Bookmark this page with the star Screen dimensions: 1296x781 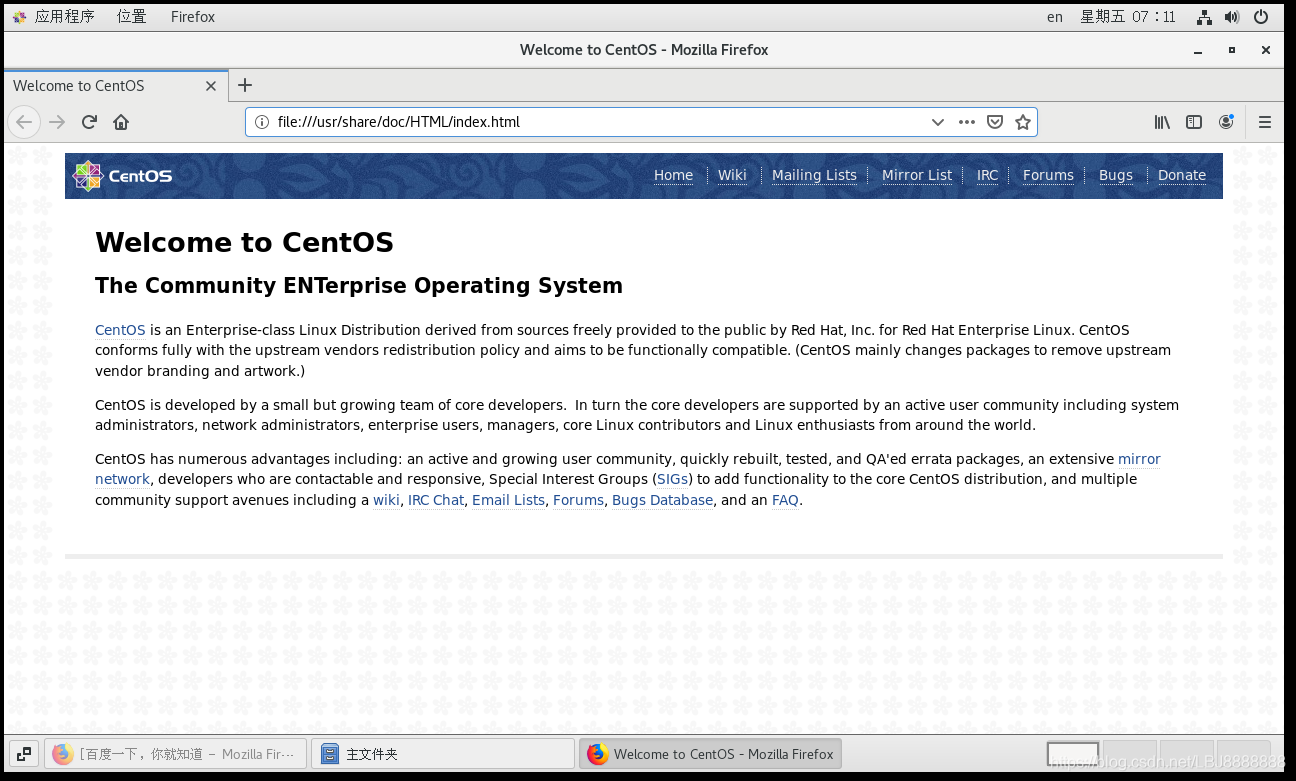click(x=1023, y=122)
